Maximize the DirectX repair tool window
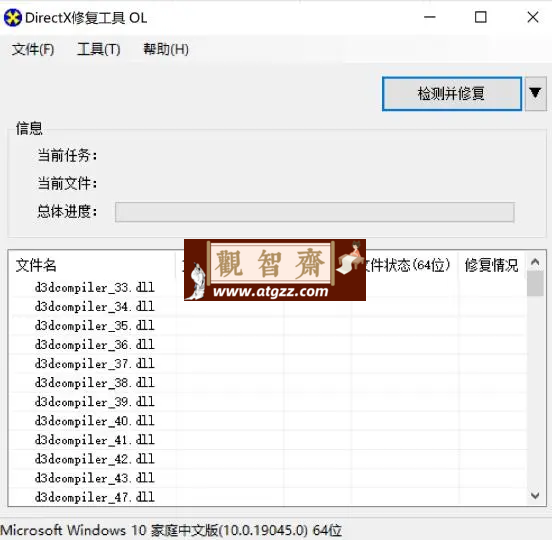552x540 pixels. (481, 17)
